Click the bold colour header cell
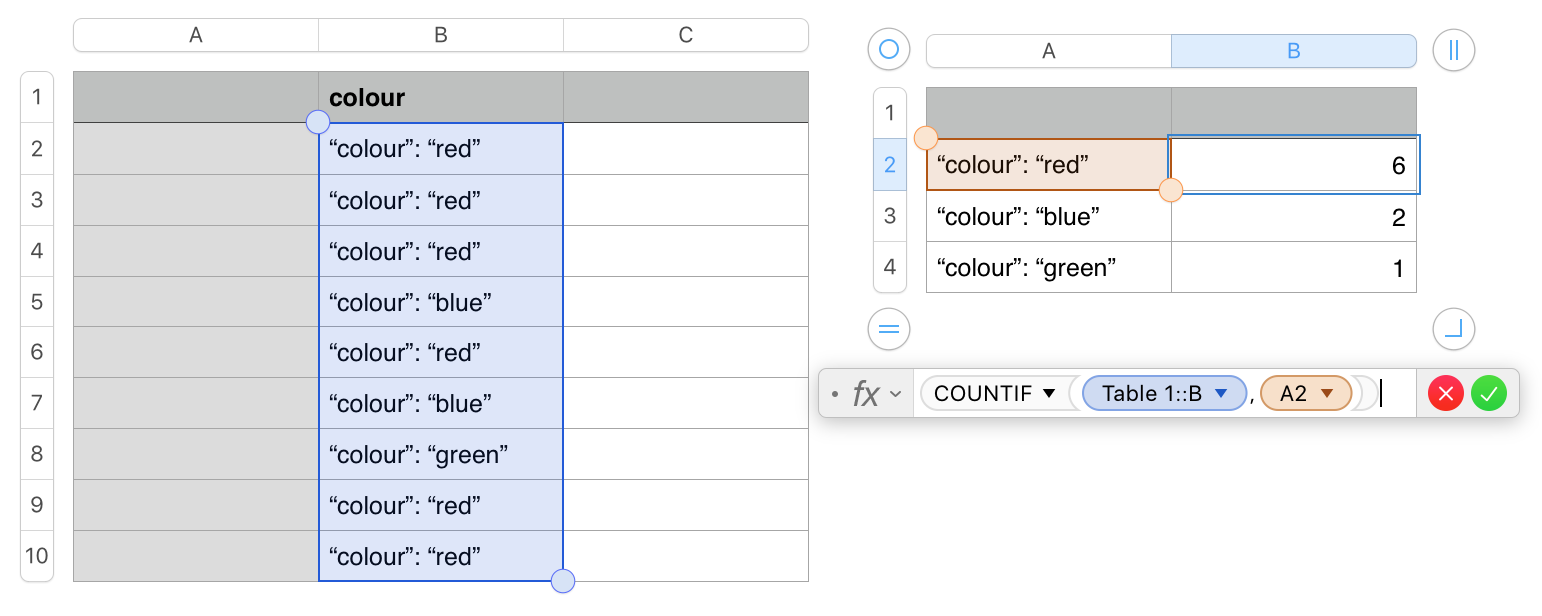The height and width of the screenshot is (616, 1542). (x=440, y=97)
